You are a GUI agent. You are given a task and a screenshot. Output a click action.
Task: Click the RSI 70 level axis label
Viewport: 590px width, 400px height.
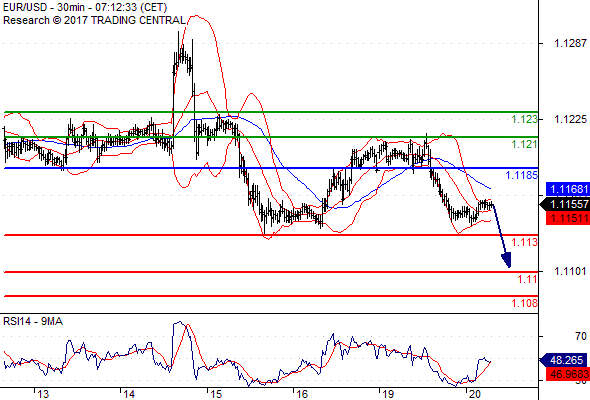click(581, 336)
